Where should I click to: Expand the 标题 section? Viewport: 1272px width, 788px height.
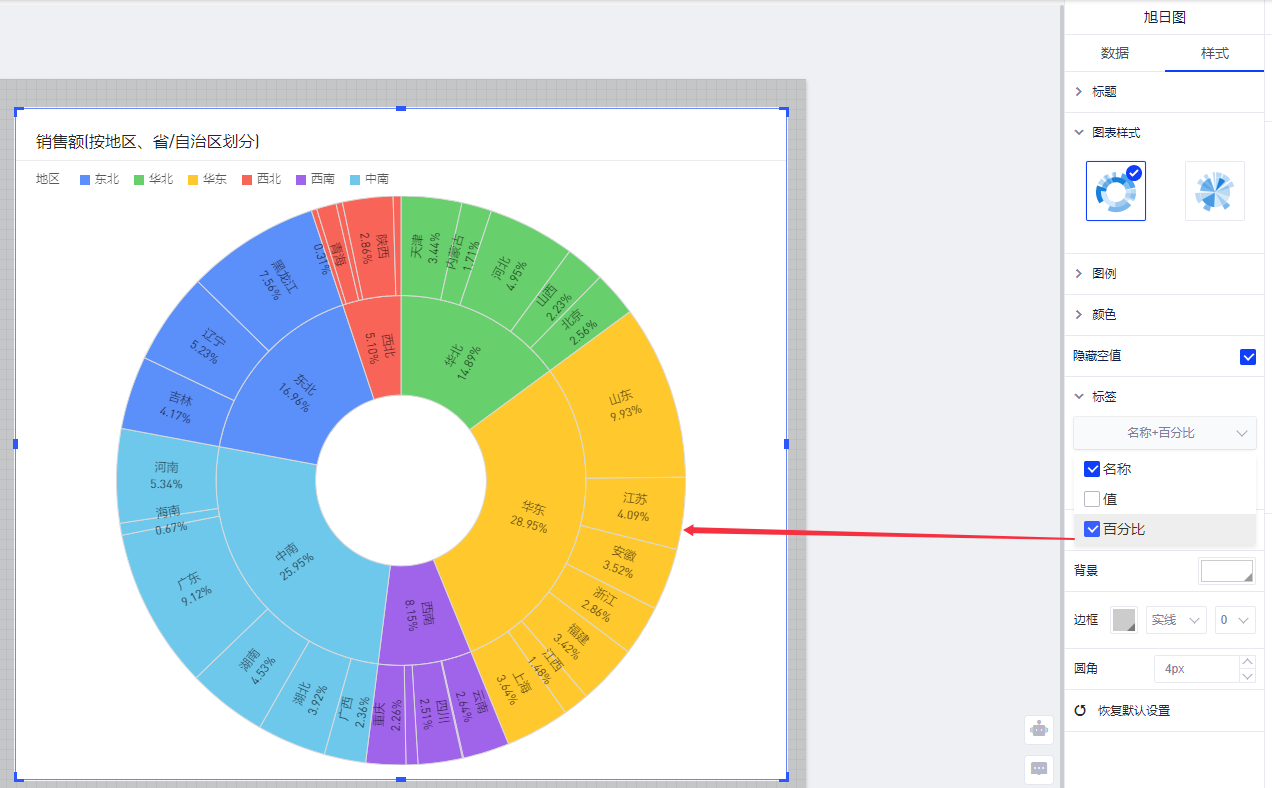pyautogui.click(x=1079, y=92)
